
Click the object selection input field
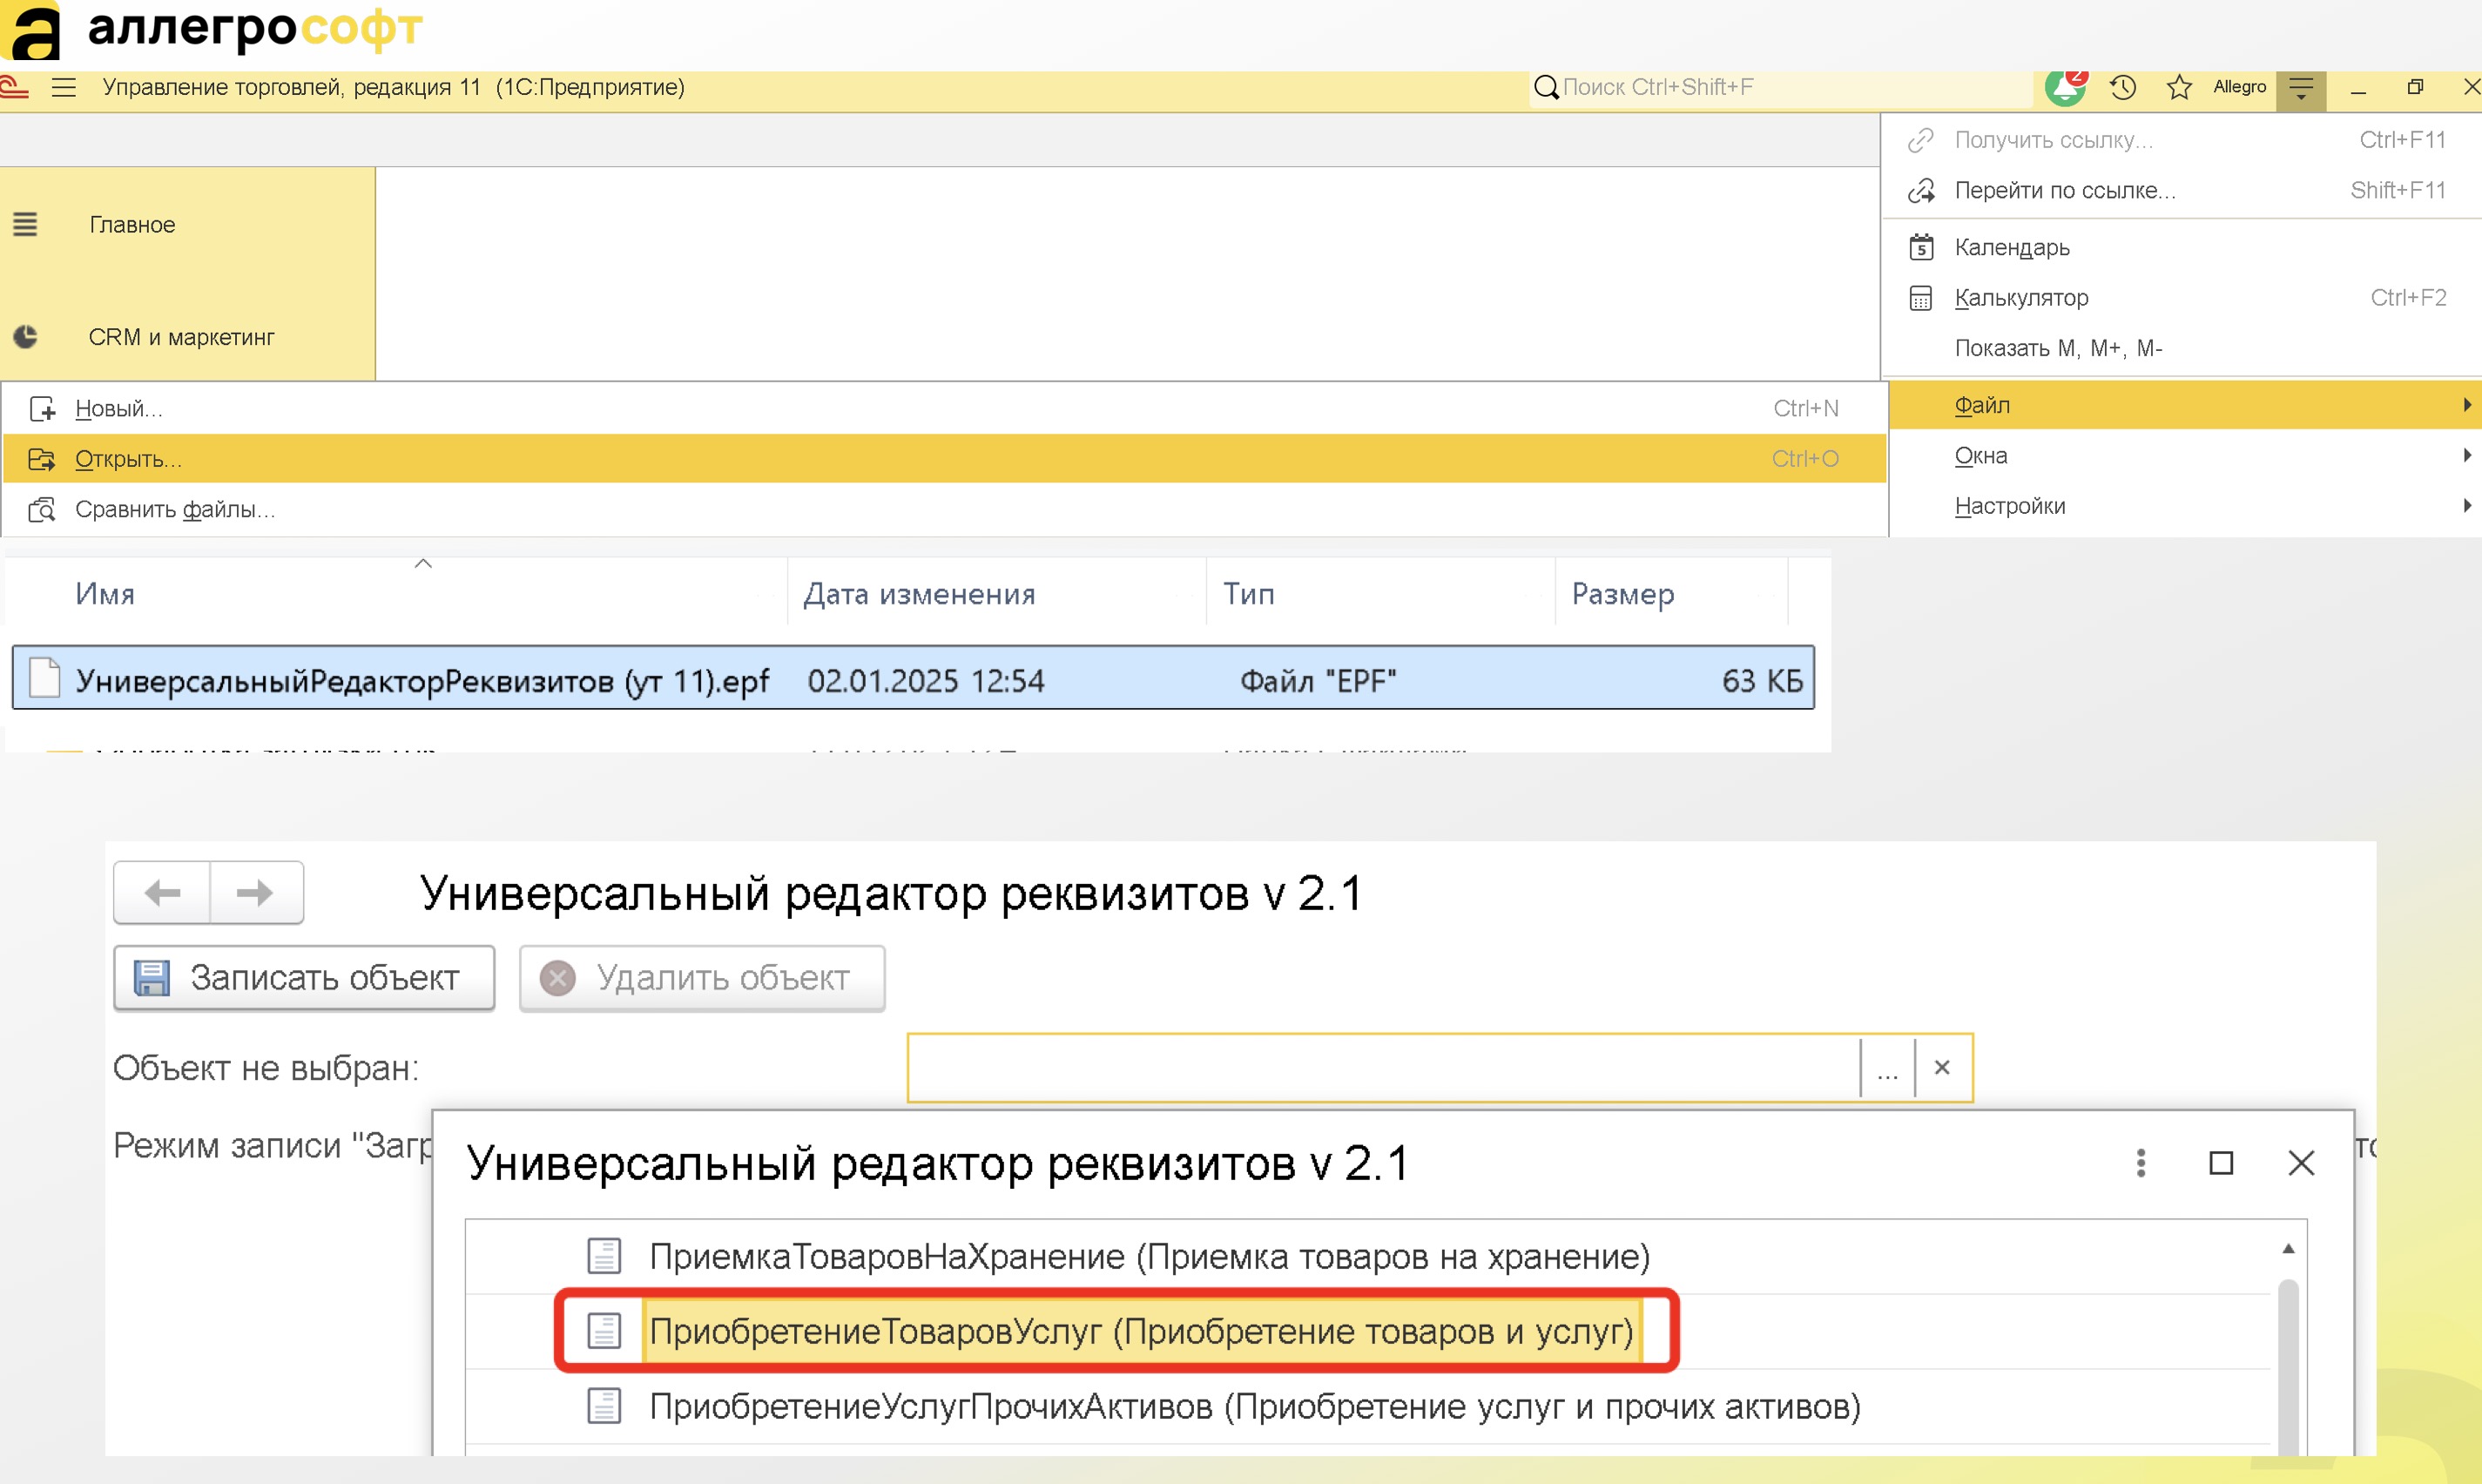(x=1385, y=1068)
